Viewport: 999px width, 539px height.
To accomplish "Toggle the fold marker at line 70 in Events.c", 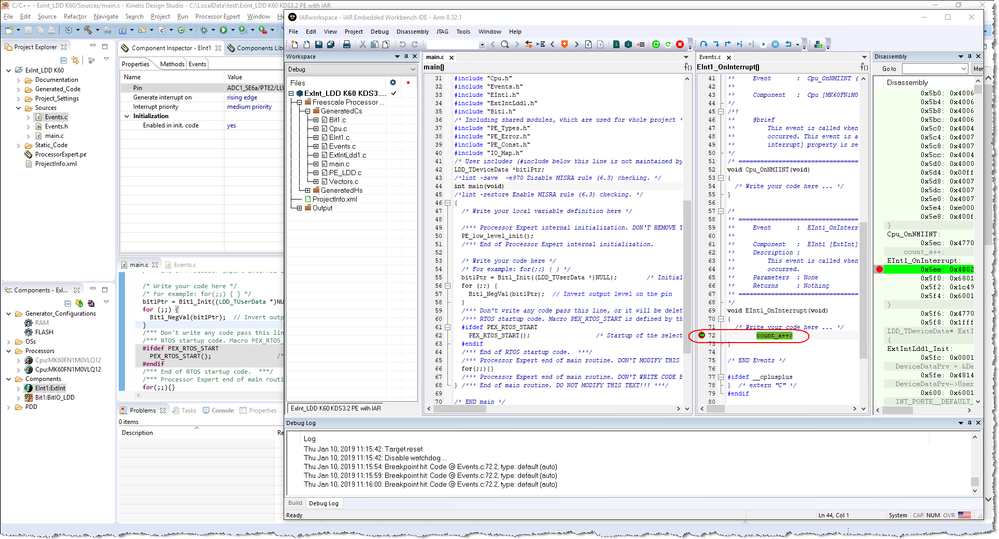I will coord(721,319).
